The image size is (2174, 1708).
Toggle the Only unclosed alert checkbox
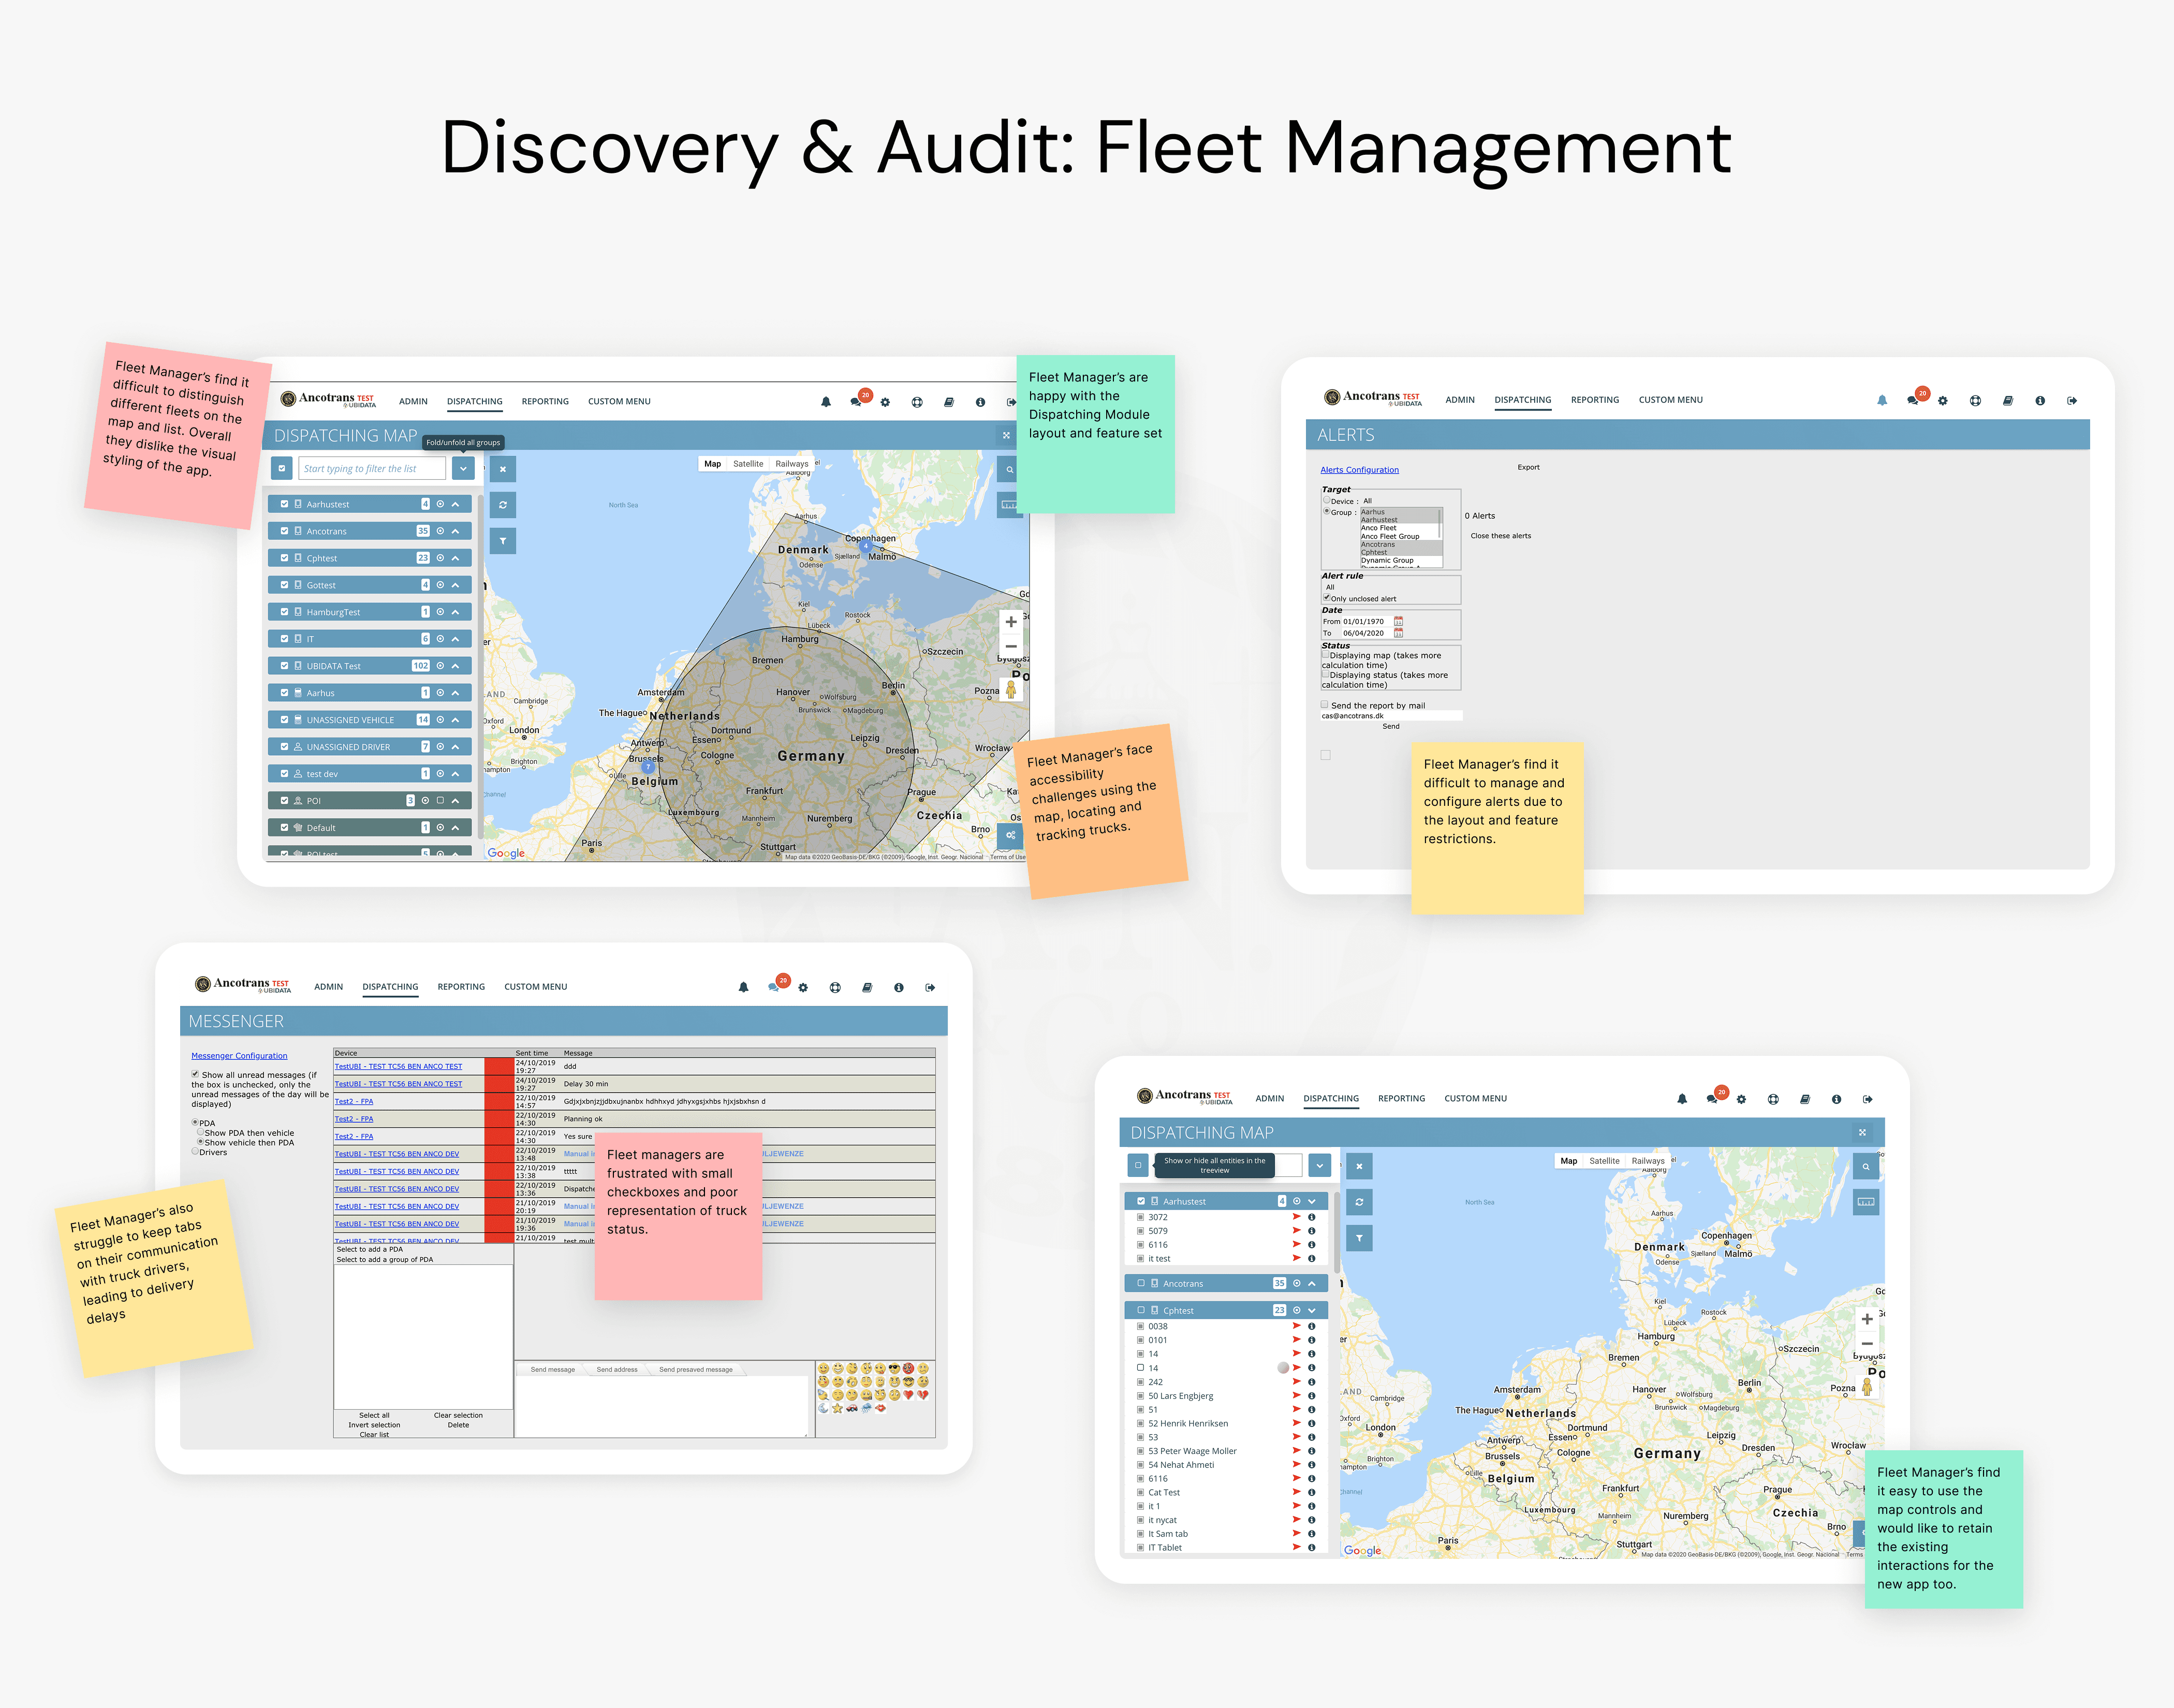1326,598
